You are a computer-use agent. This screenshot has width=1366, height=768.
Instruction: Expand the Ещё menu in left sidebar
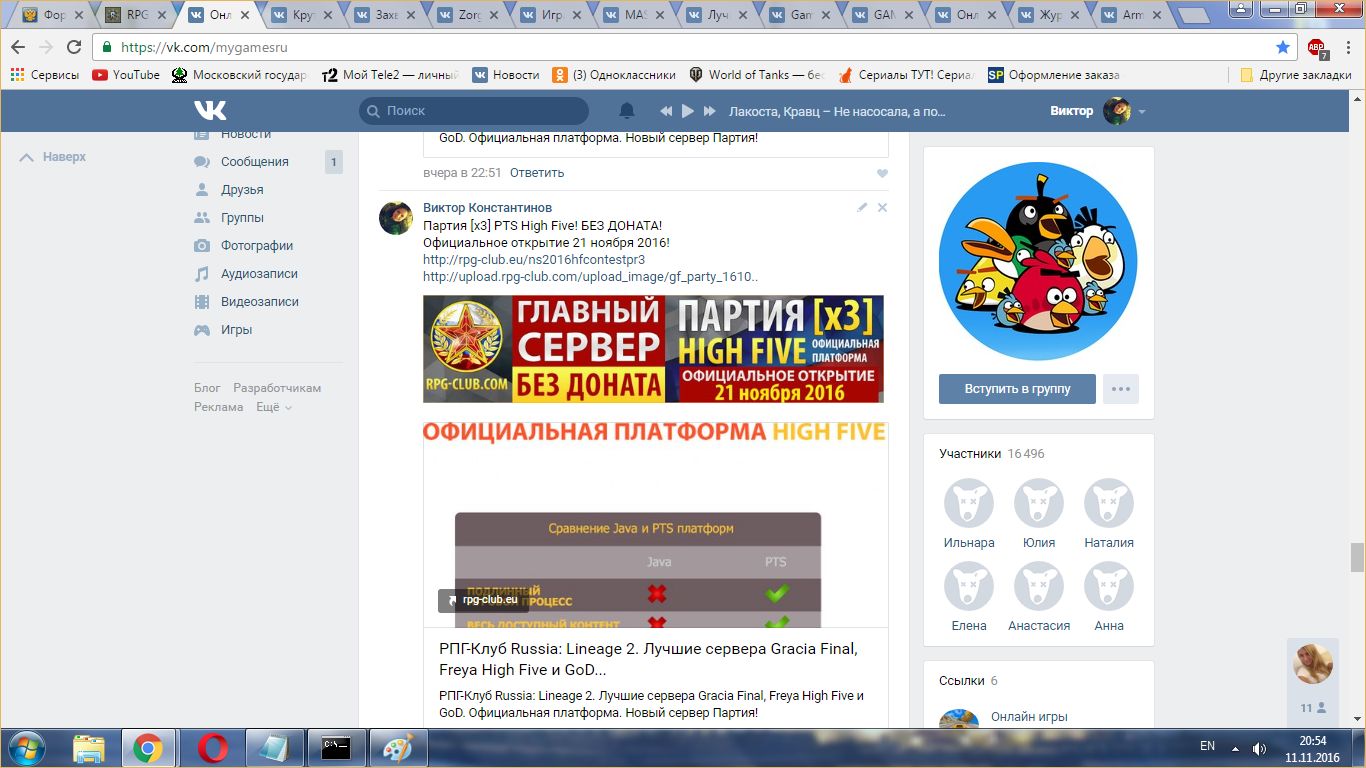[x=274, y=407]
